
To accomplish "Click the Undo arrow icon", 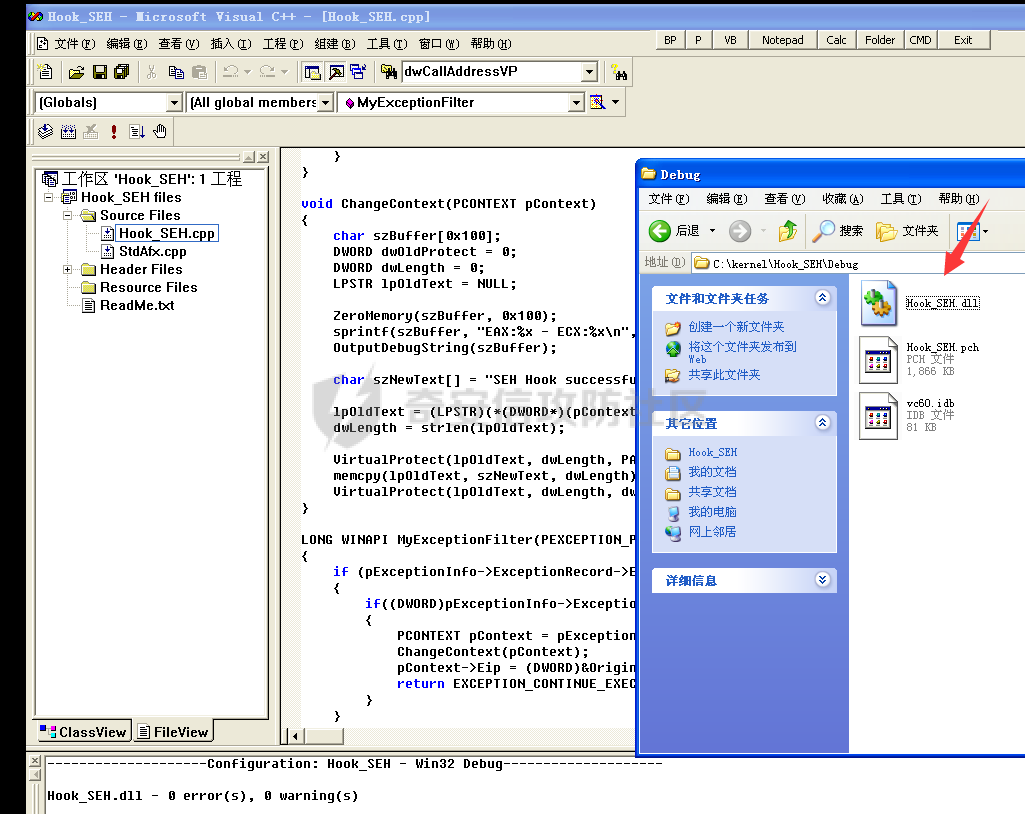I will click(x=230, y=72).
